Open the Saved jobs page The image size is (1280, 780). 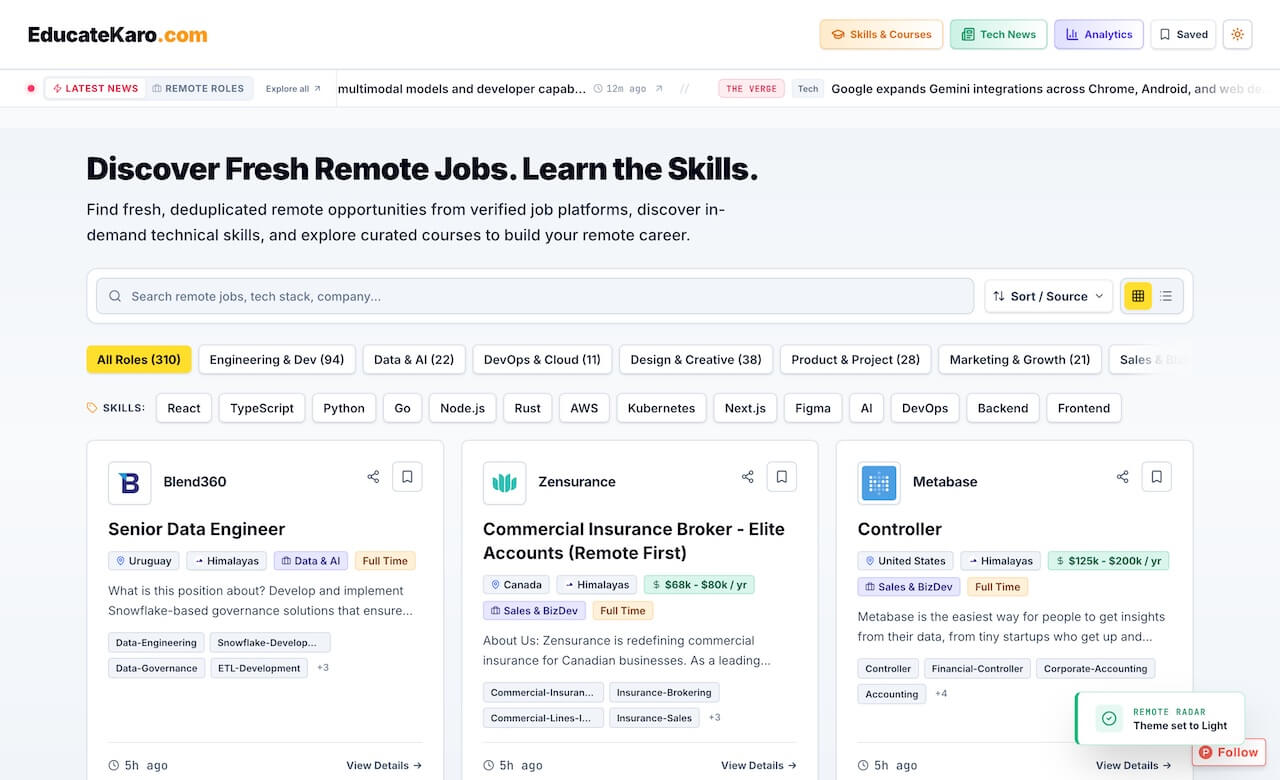(x=1183, y=34)
